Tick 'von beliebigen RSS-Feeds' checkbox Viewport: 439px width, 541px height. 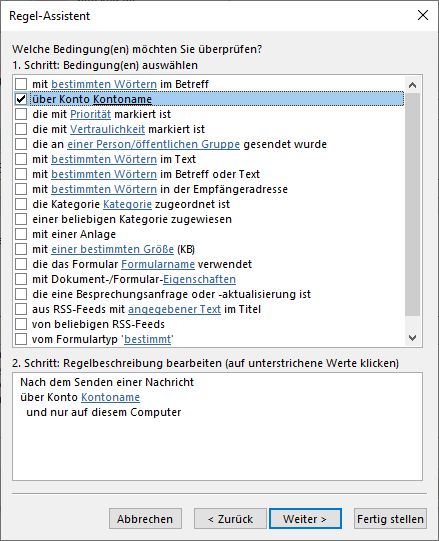tap(21, 324)
